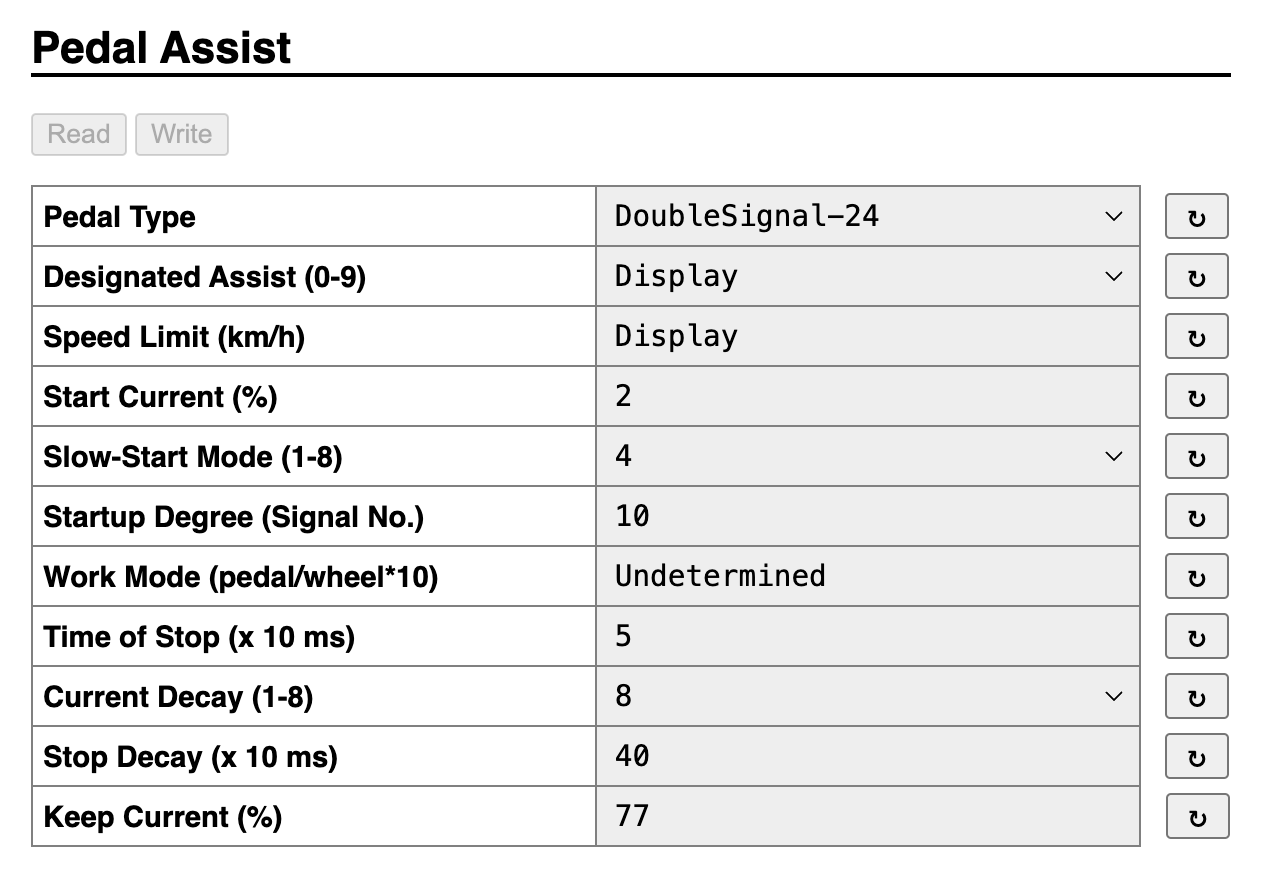Viewport: 1278px width, 894px height.
Task: Click refresh icon next to Speed Limit
Action: click(1196, 337)
